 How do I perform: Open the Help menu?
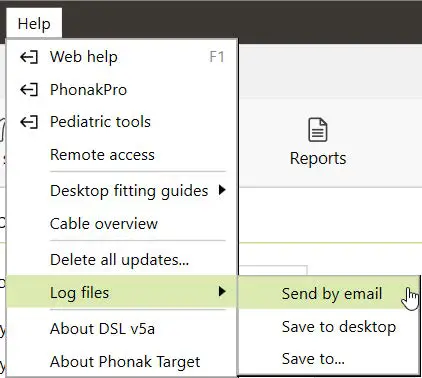pos(34,24)
